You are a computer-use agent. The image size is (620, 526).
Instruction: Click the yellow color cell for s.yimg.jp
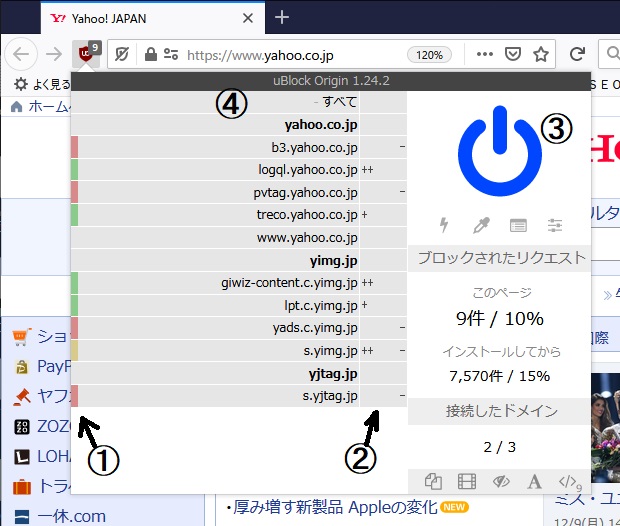[x=74, y=351]
